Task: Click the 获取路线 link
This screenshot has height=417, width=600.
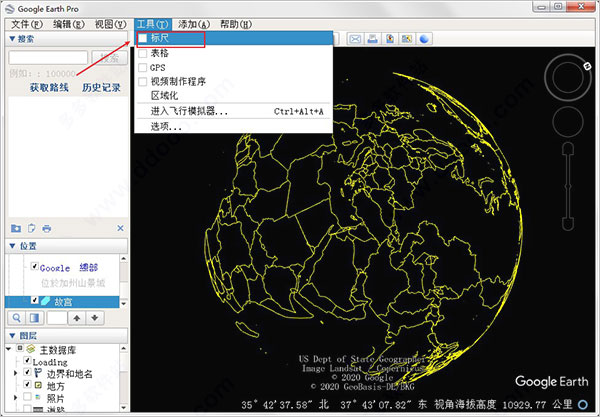Action: pos(49,88)
